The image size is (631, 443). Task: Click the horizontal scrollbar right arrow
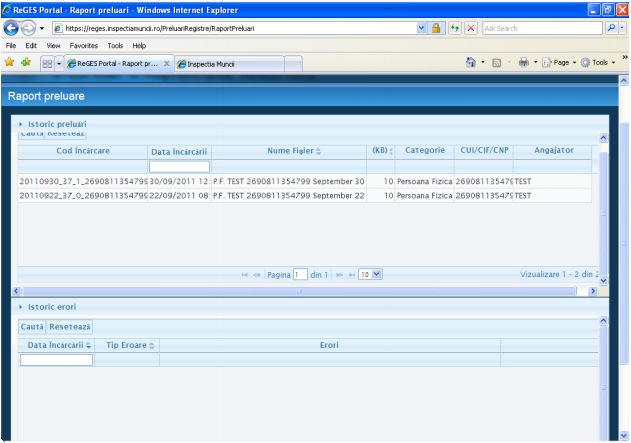coord(593,291)
